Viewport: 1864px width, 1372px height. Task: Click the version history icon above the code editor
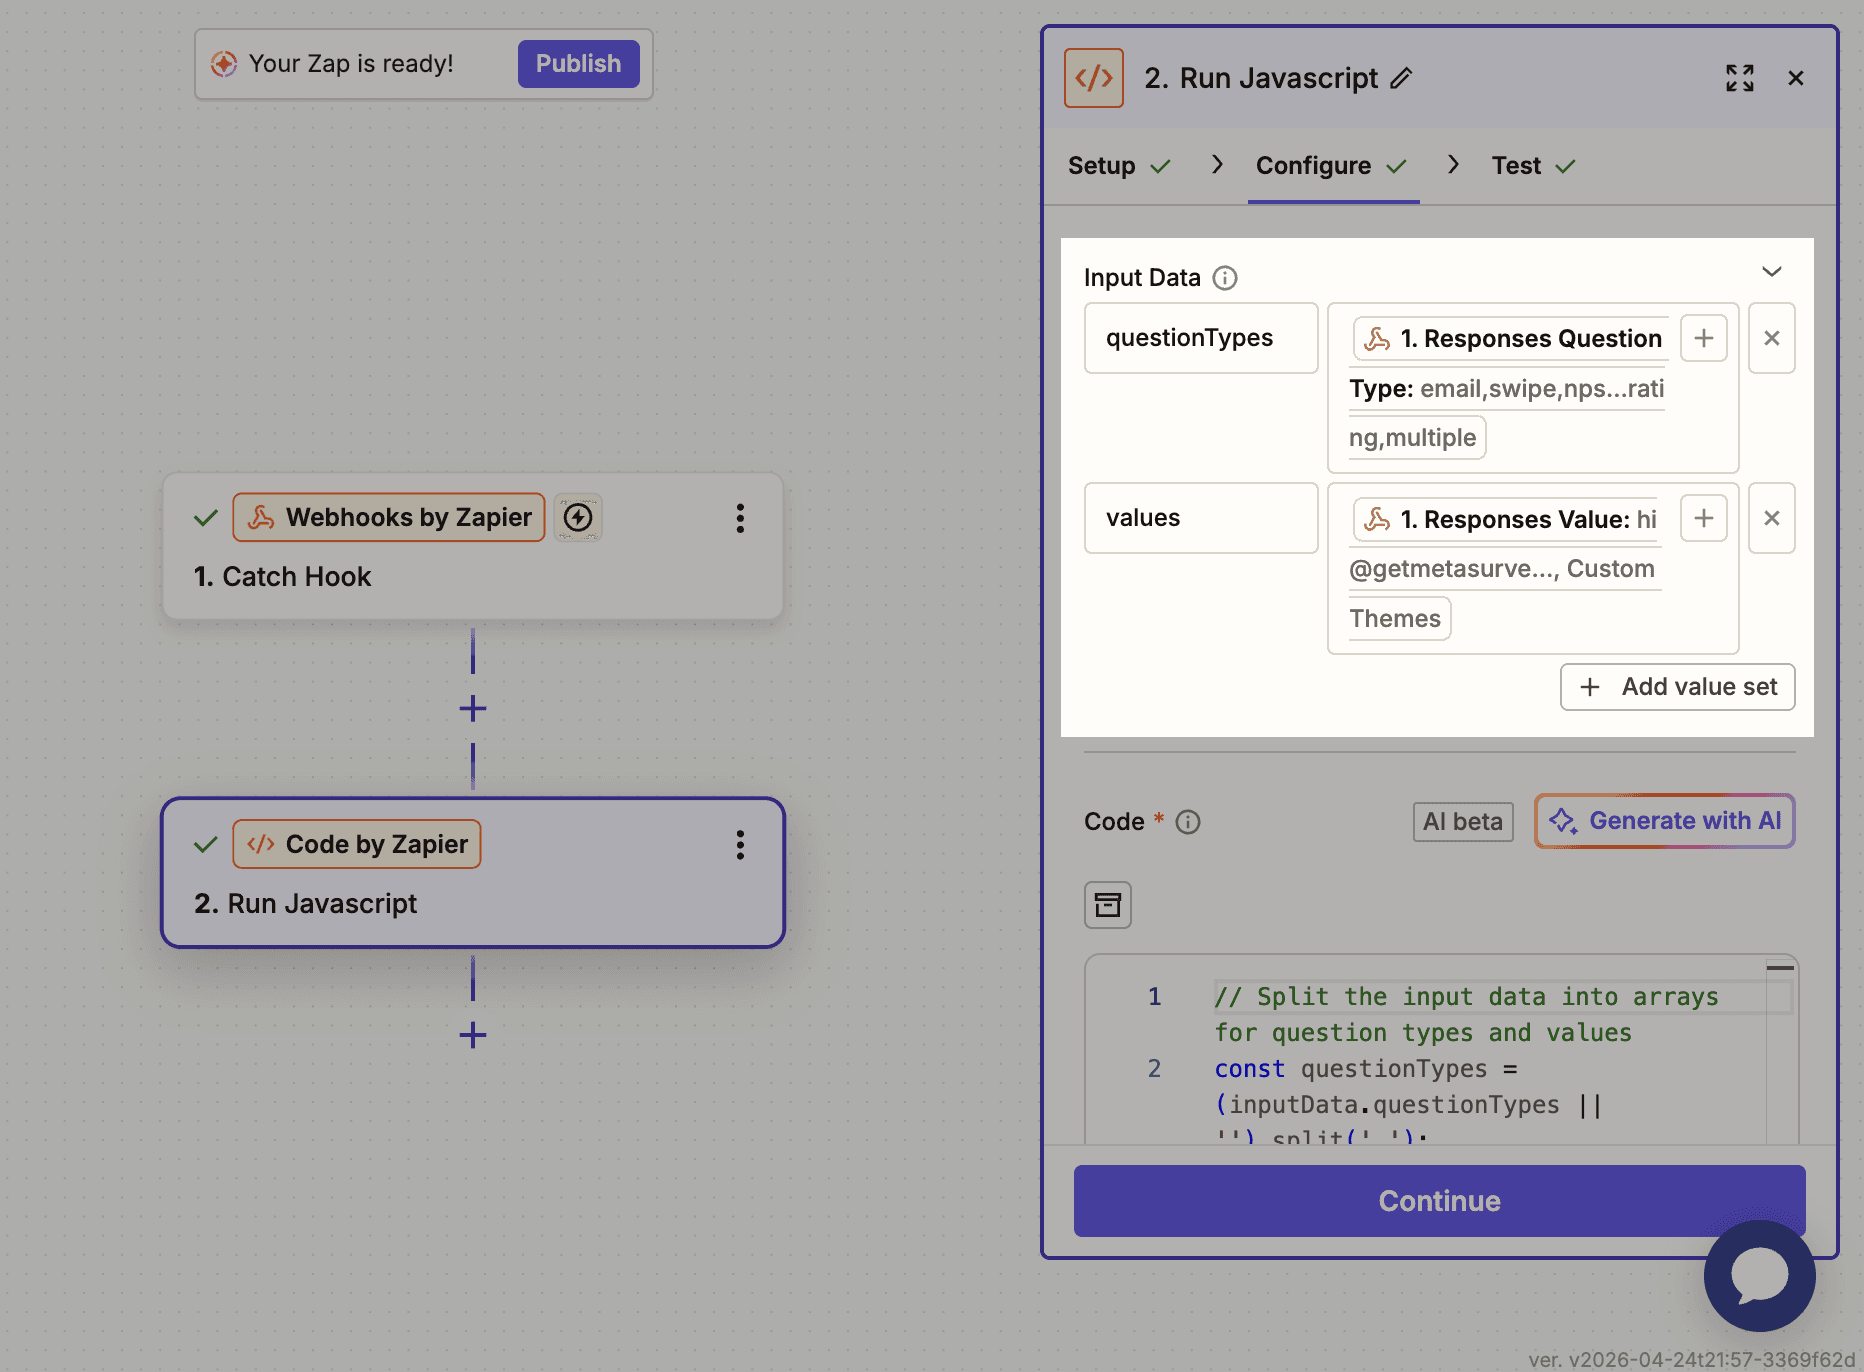1107,904
